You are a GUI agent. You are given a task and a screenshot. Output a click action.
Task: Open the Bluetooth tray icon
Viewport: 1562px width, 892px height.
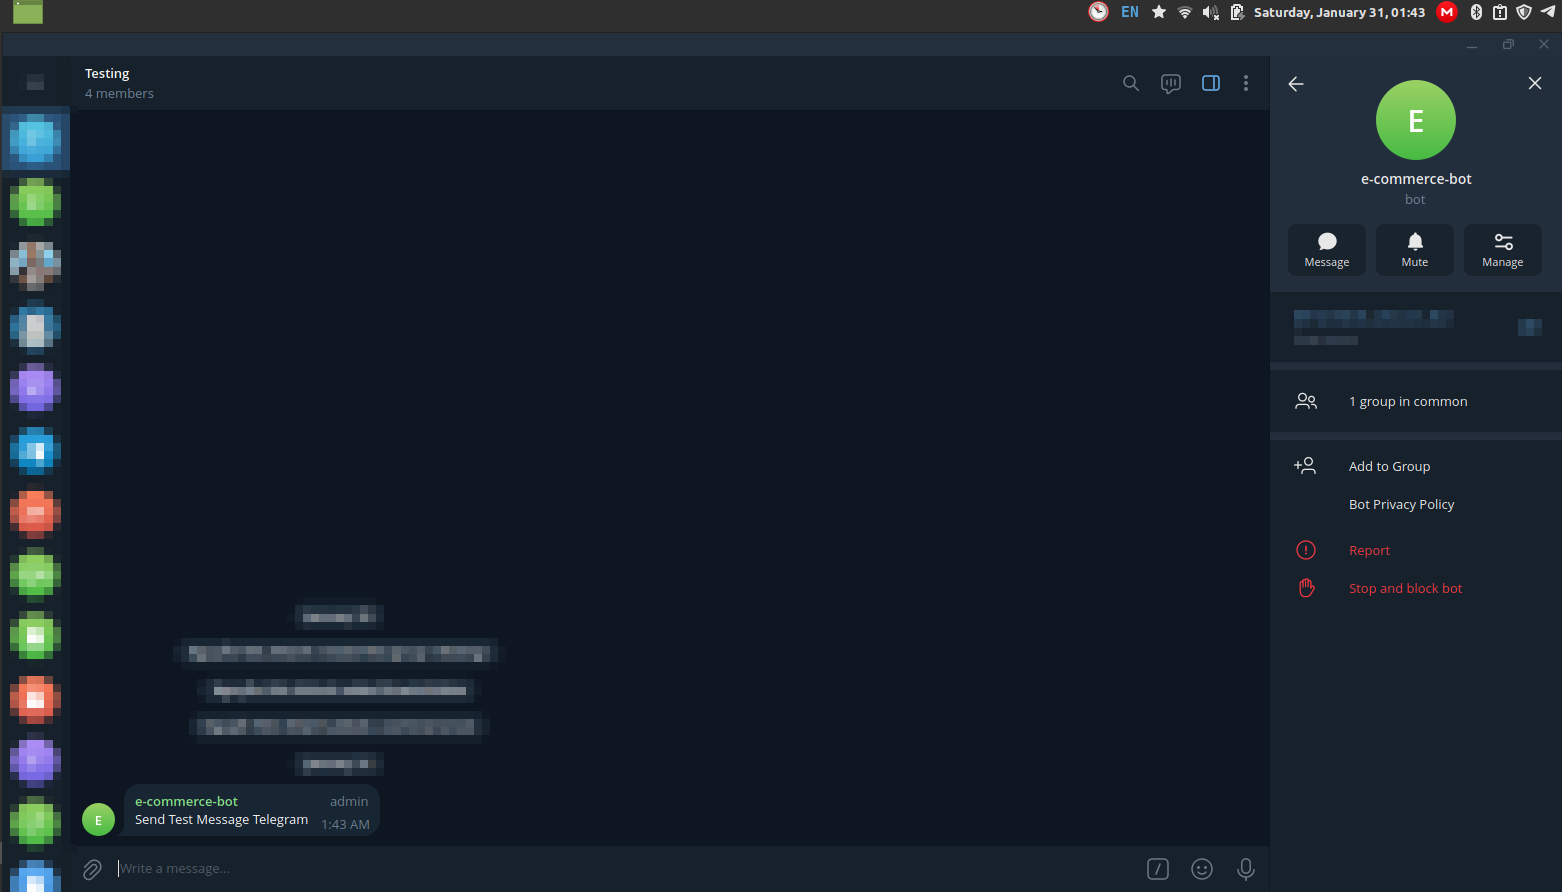(x=1476, y=12)
